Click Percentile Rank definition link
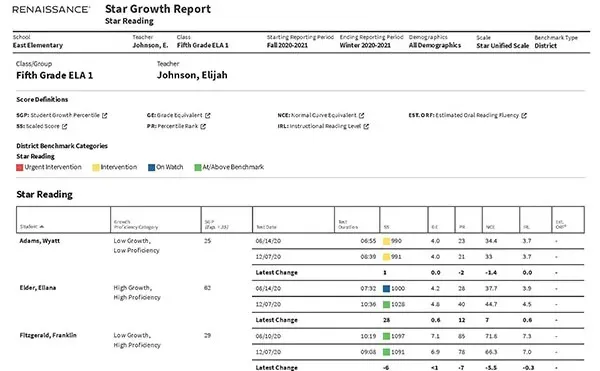600x371 pixels. (178, 126)
